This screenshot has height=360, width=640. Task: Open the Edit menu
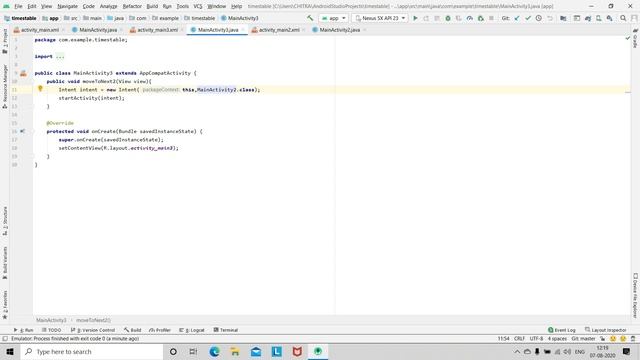click(x=32, y=6)
